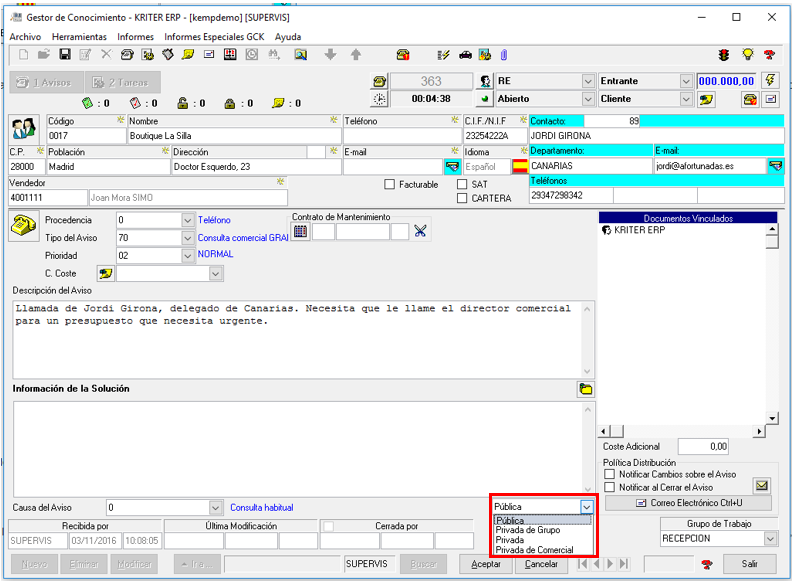
Task: Enable the CARTERA checkbox
Action: pyautogui.click(x=462, y=198)
